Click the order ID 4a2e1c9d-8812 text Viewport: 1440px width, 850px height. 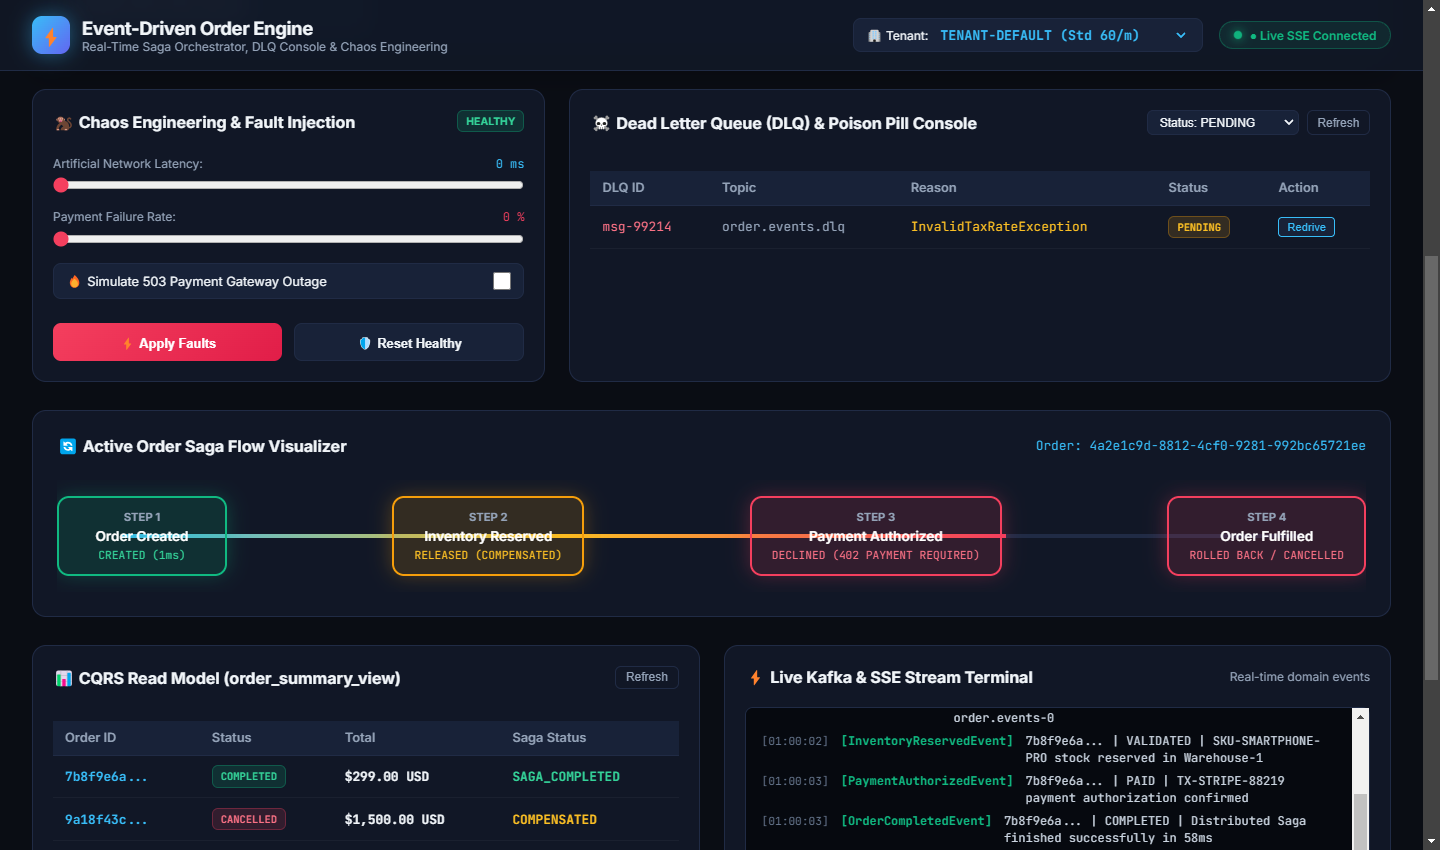pyautogui.click(x=1200, y=446)
